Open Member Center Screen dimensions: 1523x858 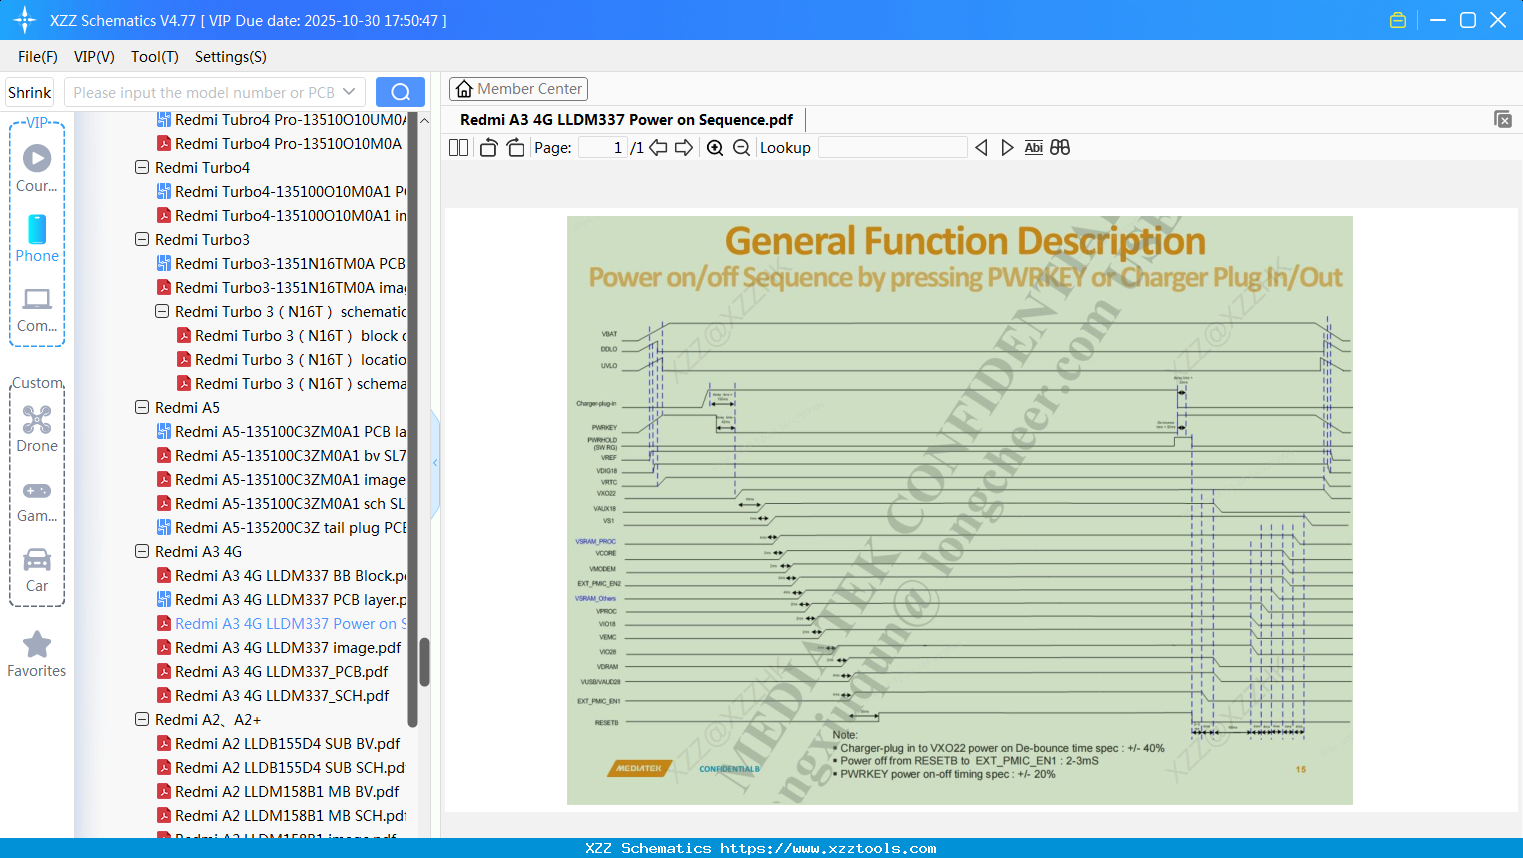point(518,89)
